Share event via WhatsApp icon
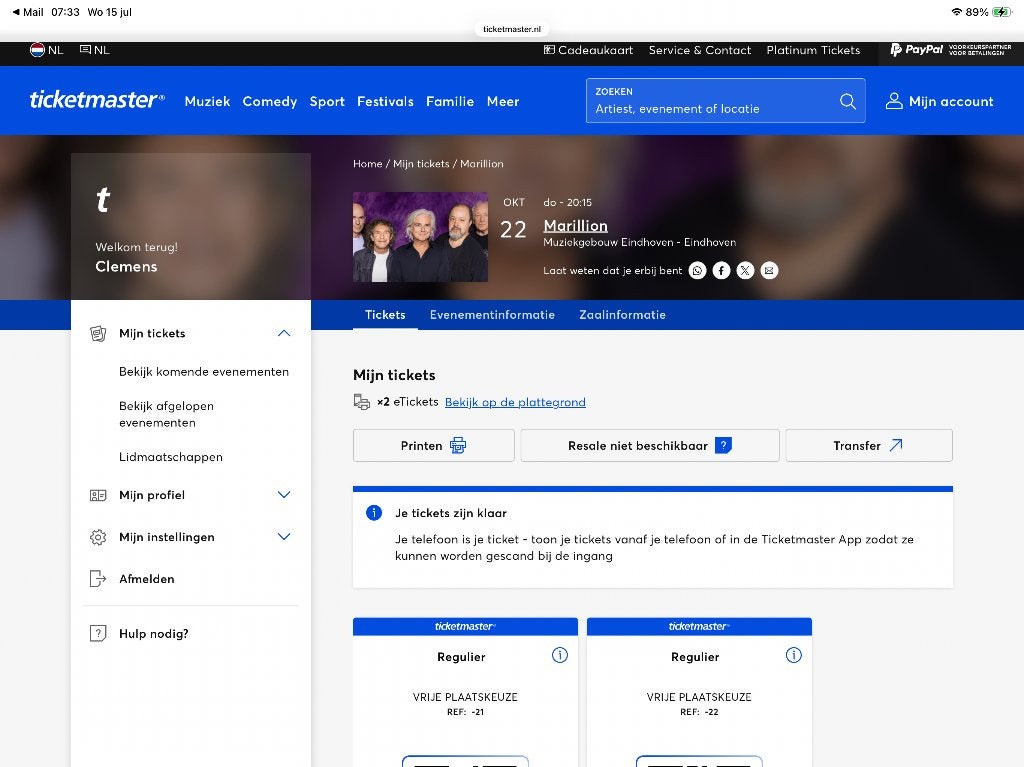 (x=697, y=270)
